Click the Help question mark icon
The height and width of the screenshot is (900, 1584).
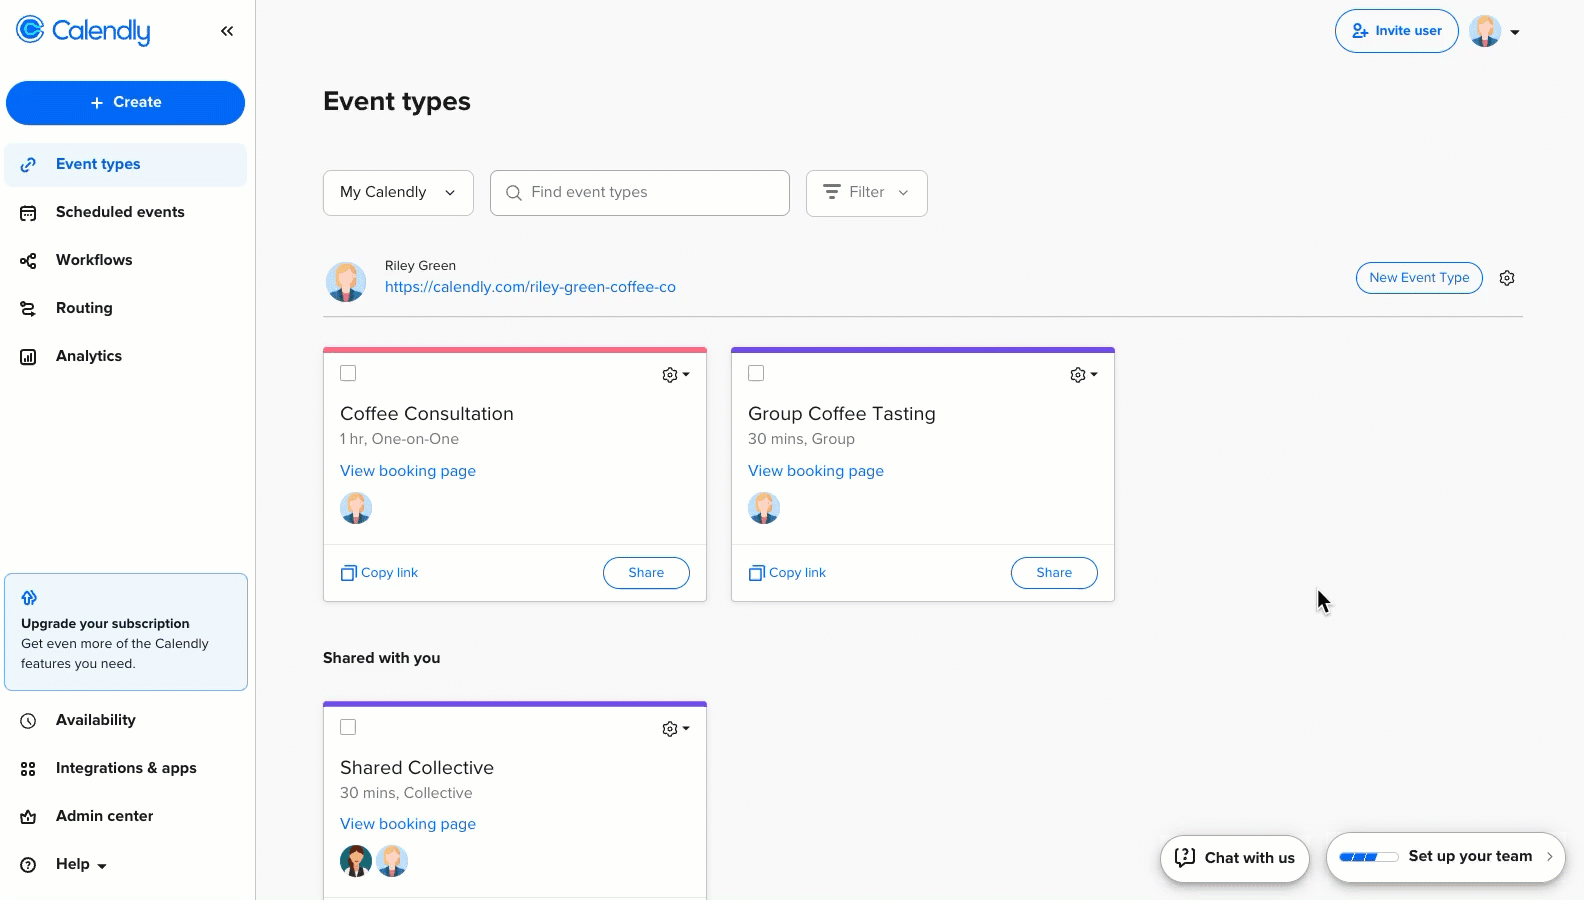[x=28, y=865]
